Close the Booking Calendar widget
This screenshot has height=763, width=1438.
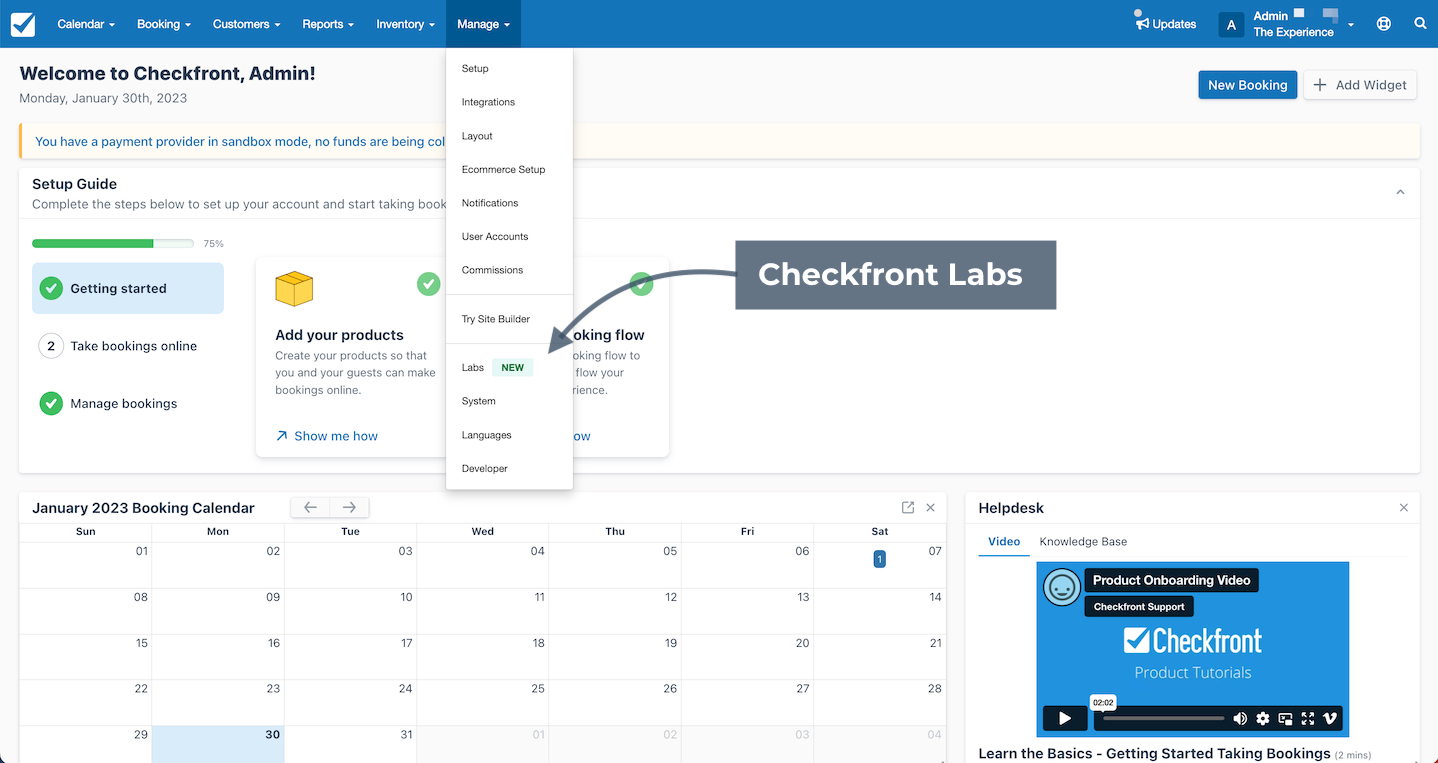pos(930,508)
